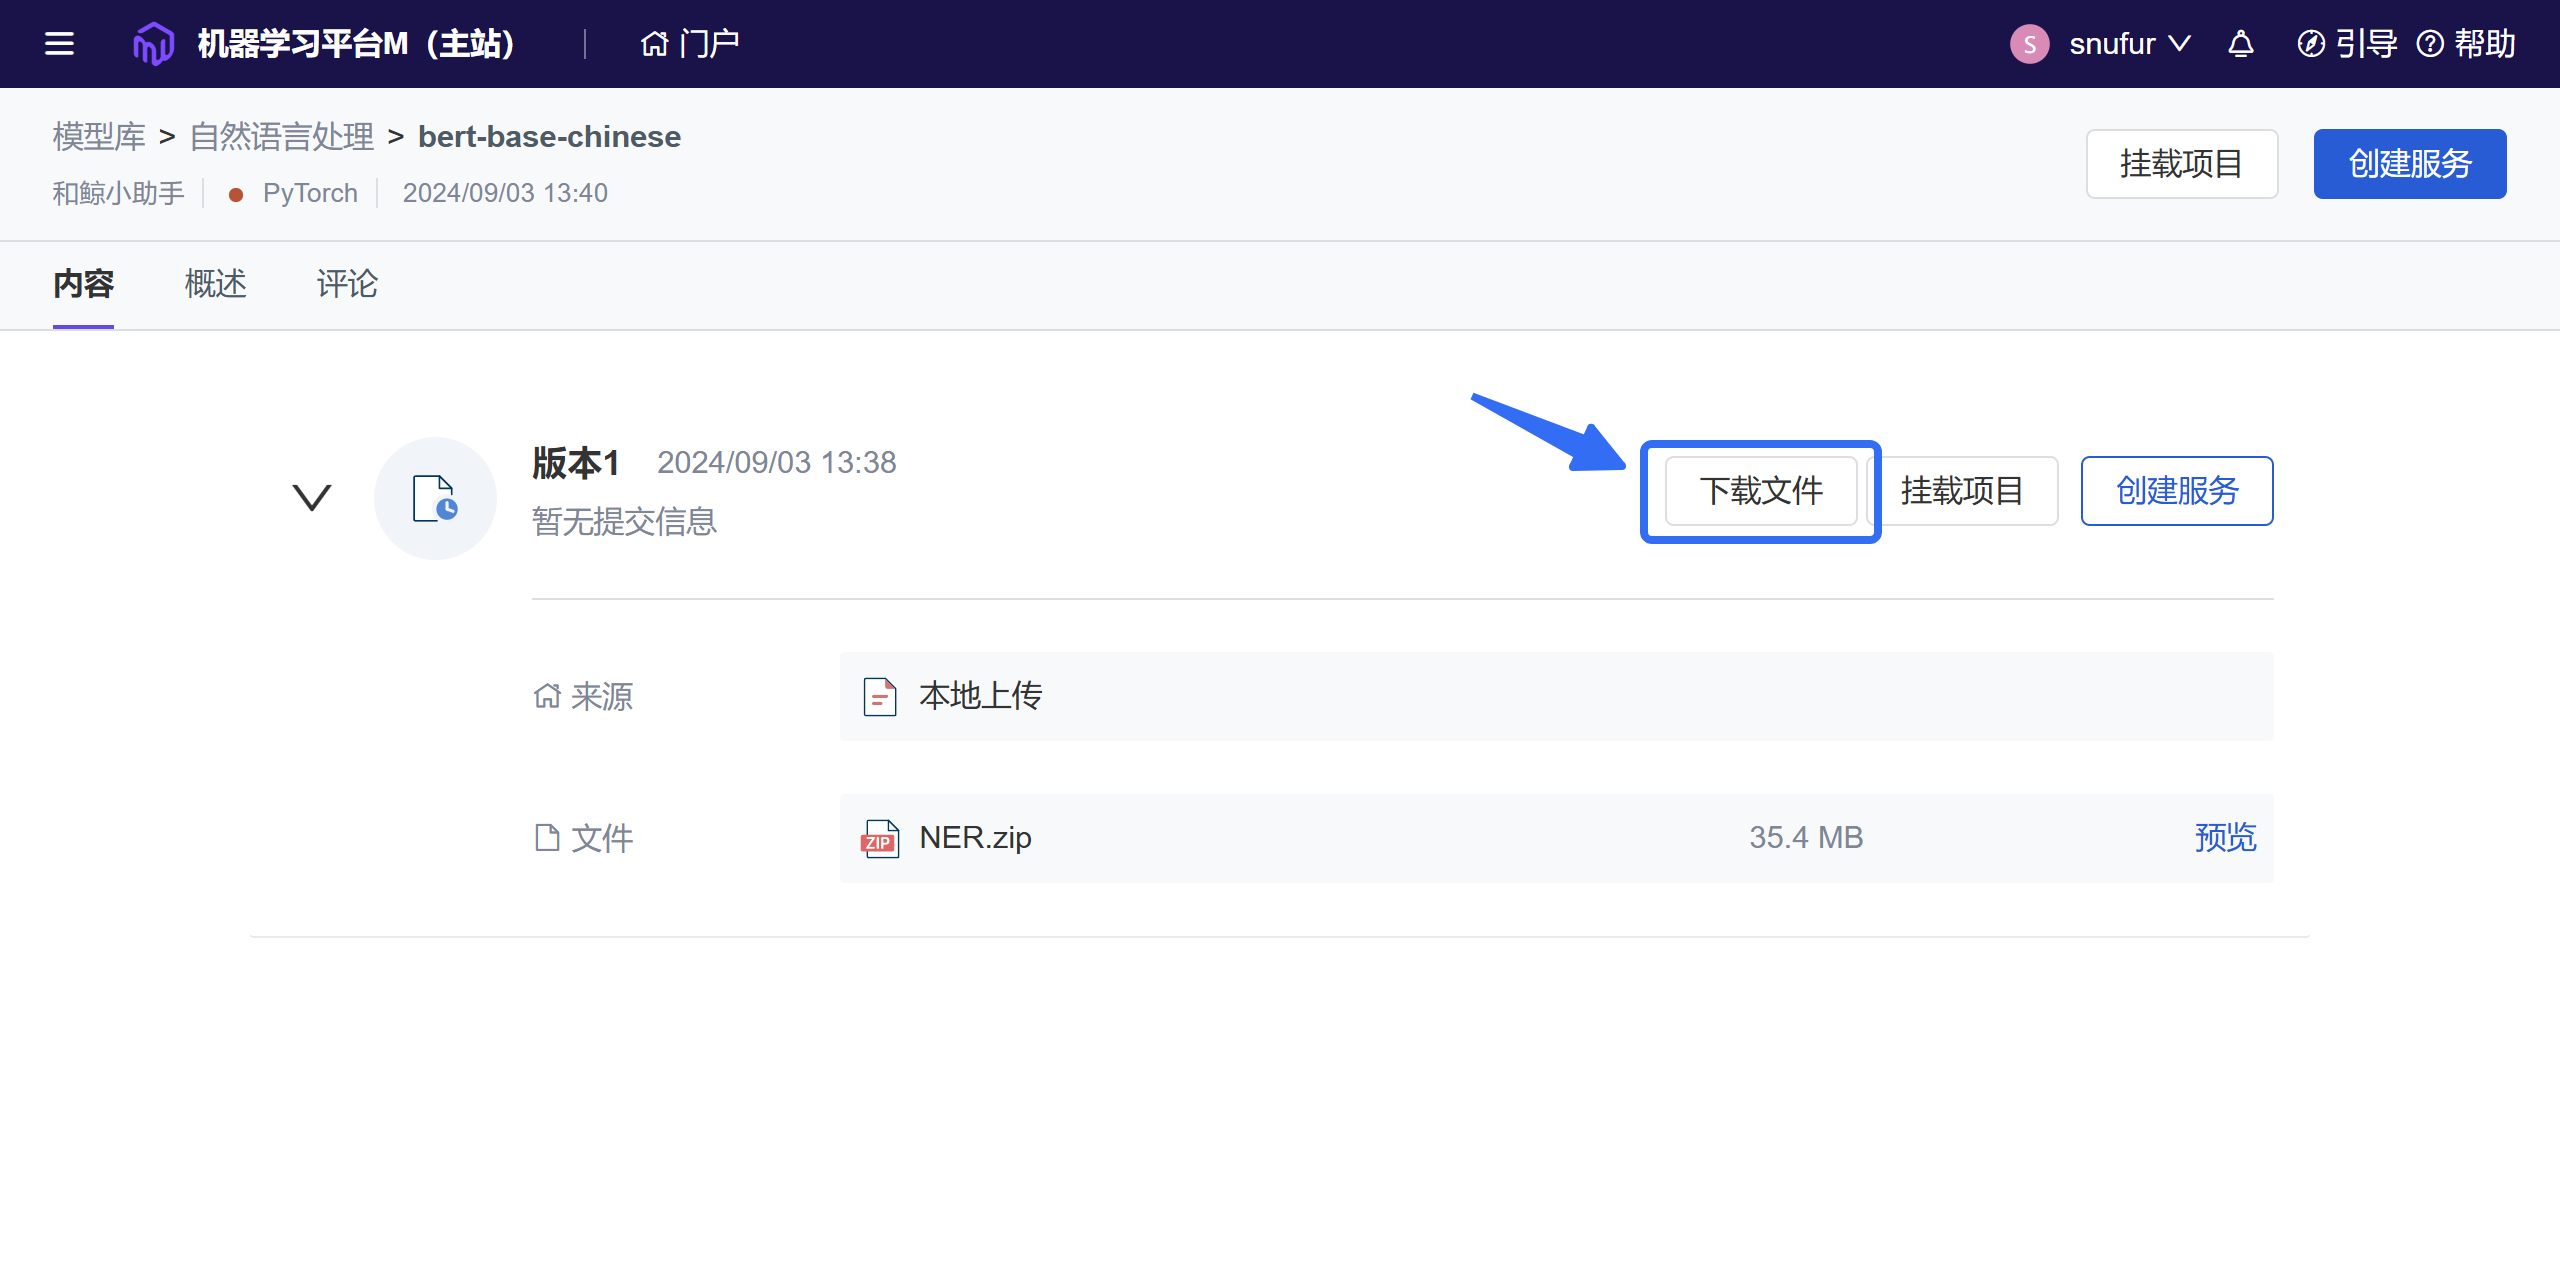
Task: Open the guide compass icon
Action: pos(2310,44)
